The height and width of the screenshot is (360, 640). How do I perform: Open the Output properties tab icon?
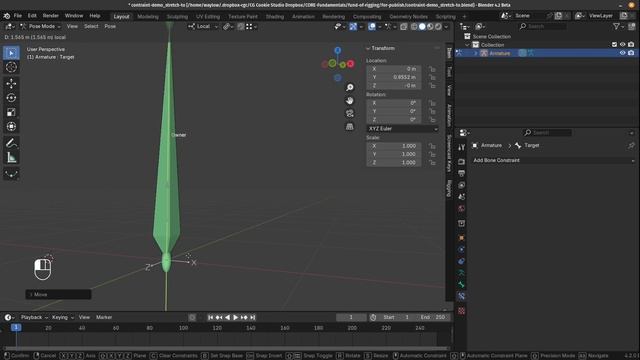pos(461,173)
